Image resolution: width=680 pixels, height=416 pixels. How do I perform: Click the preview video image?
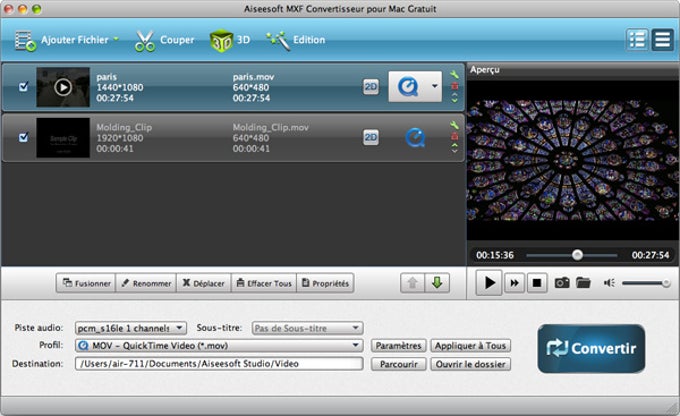[x=572, y=160]
